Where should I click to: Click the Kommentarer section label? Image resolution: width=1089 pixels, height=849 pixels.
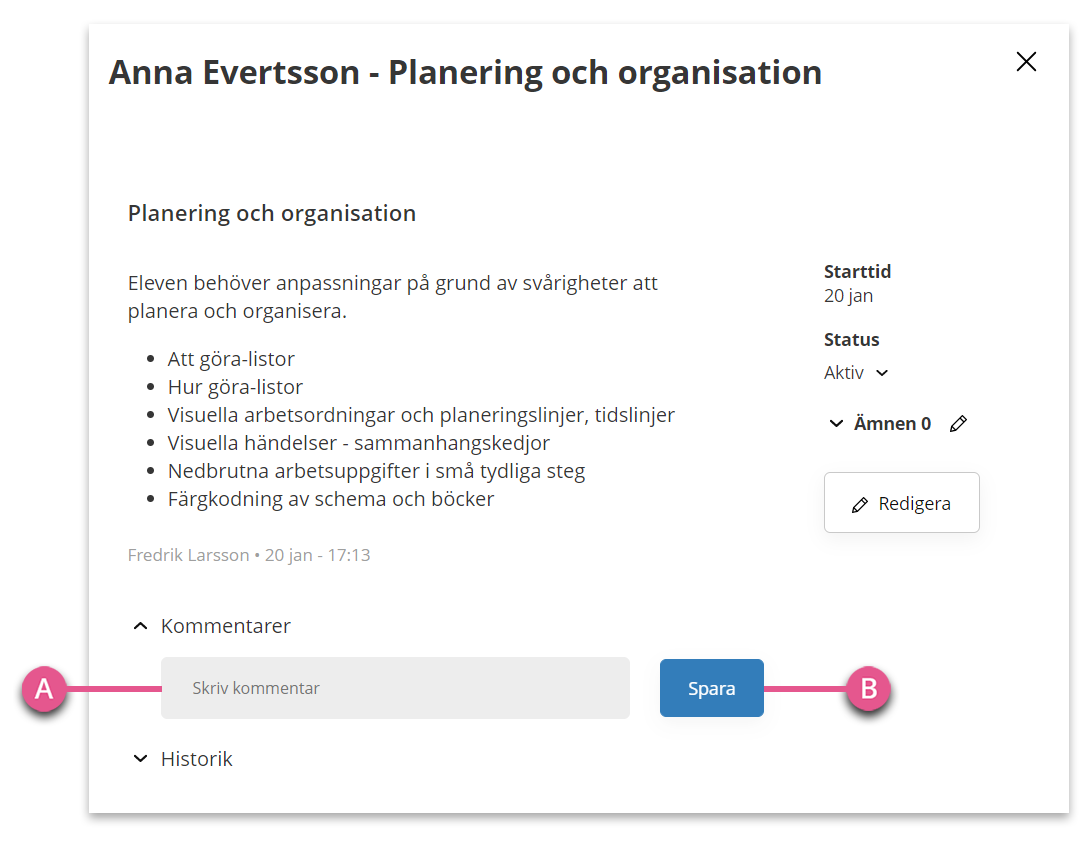(226, 626)
